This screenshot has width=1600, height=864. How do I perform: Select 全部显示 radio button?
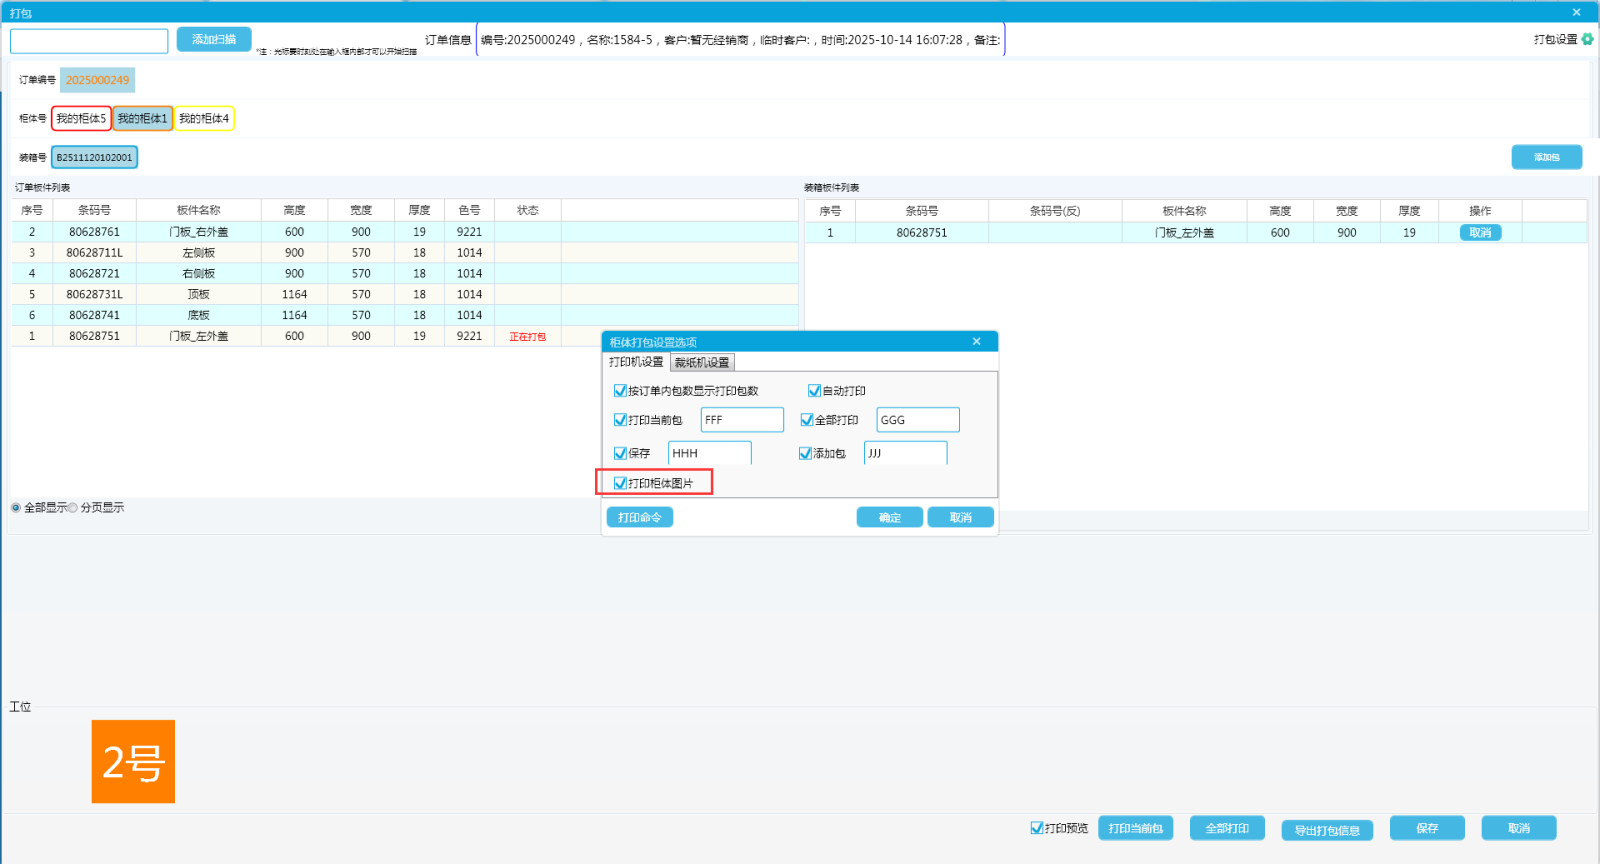tap(16, 508)
